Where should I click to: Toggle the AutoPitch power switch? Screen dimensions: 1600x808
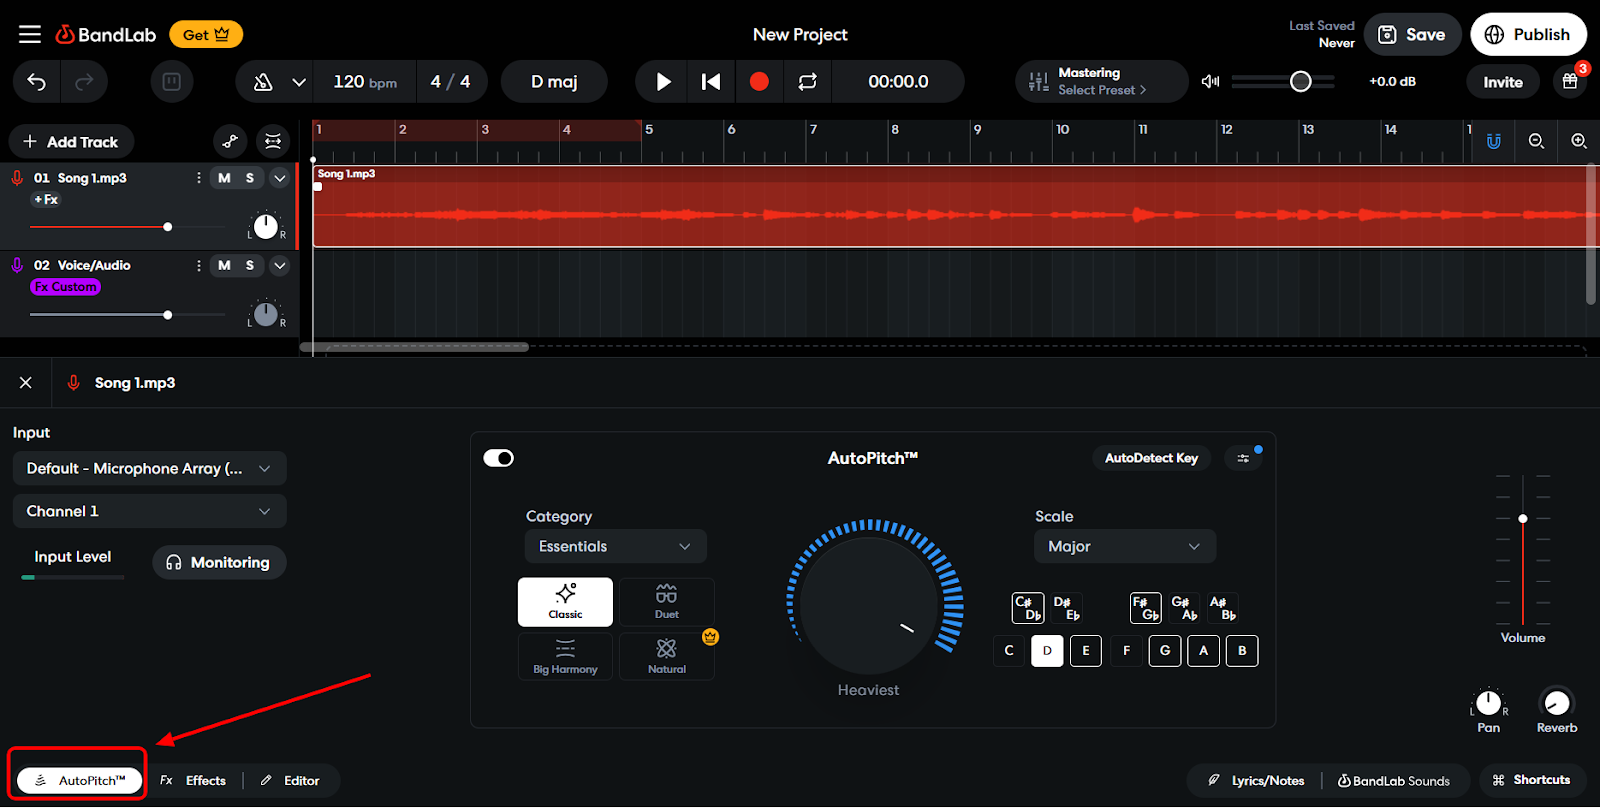click(498, 458)
